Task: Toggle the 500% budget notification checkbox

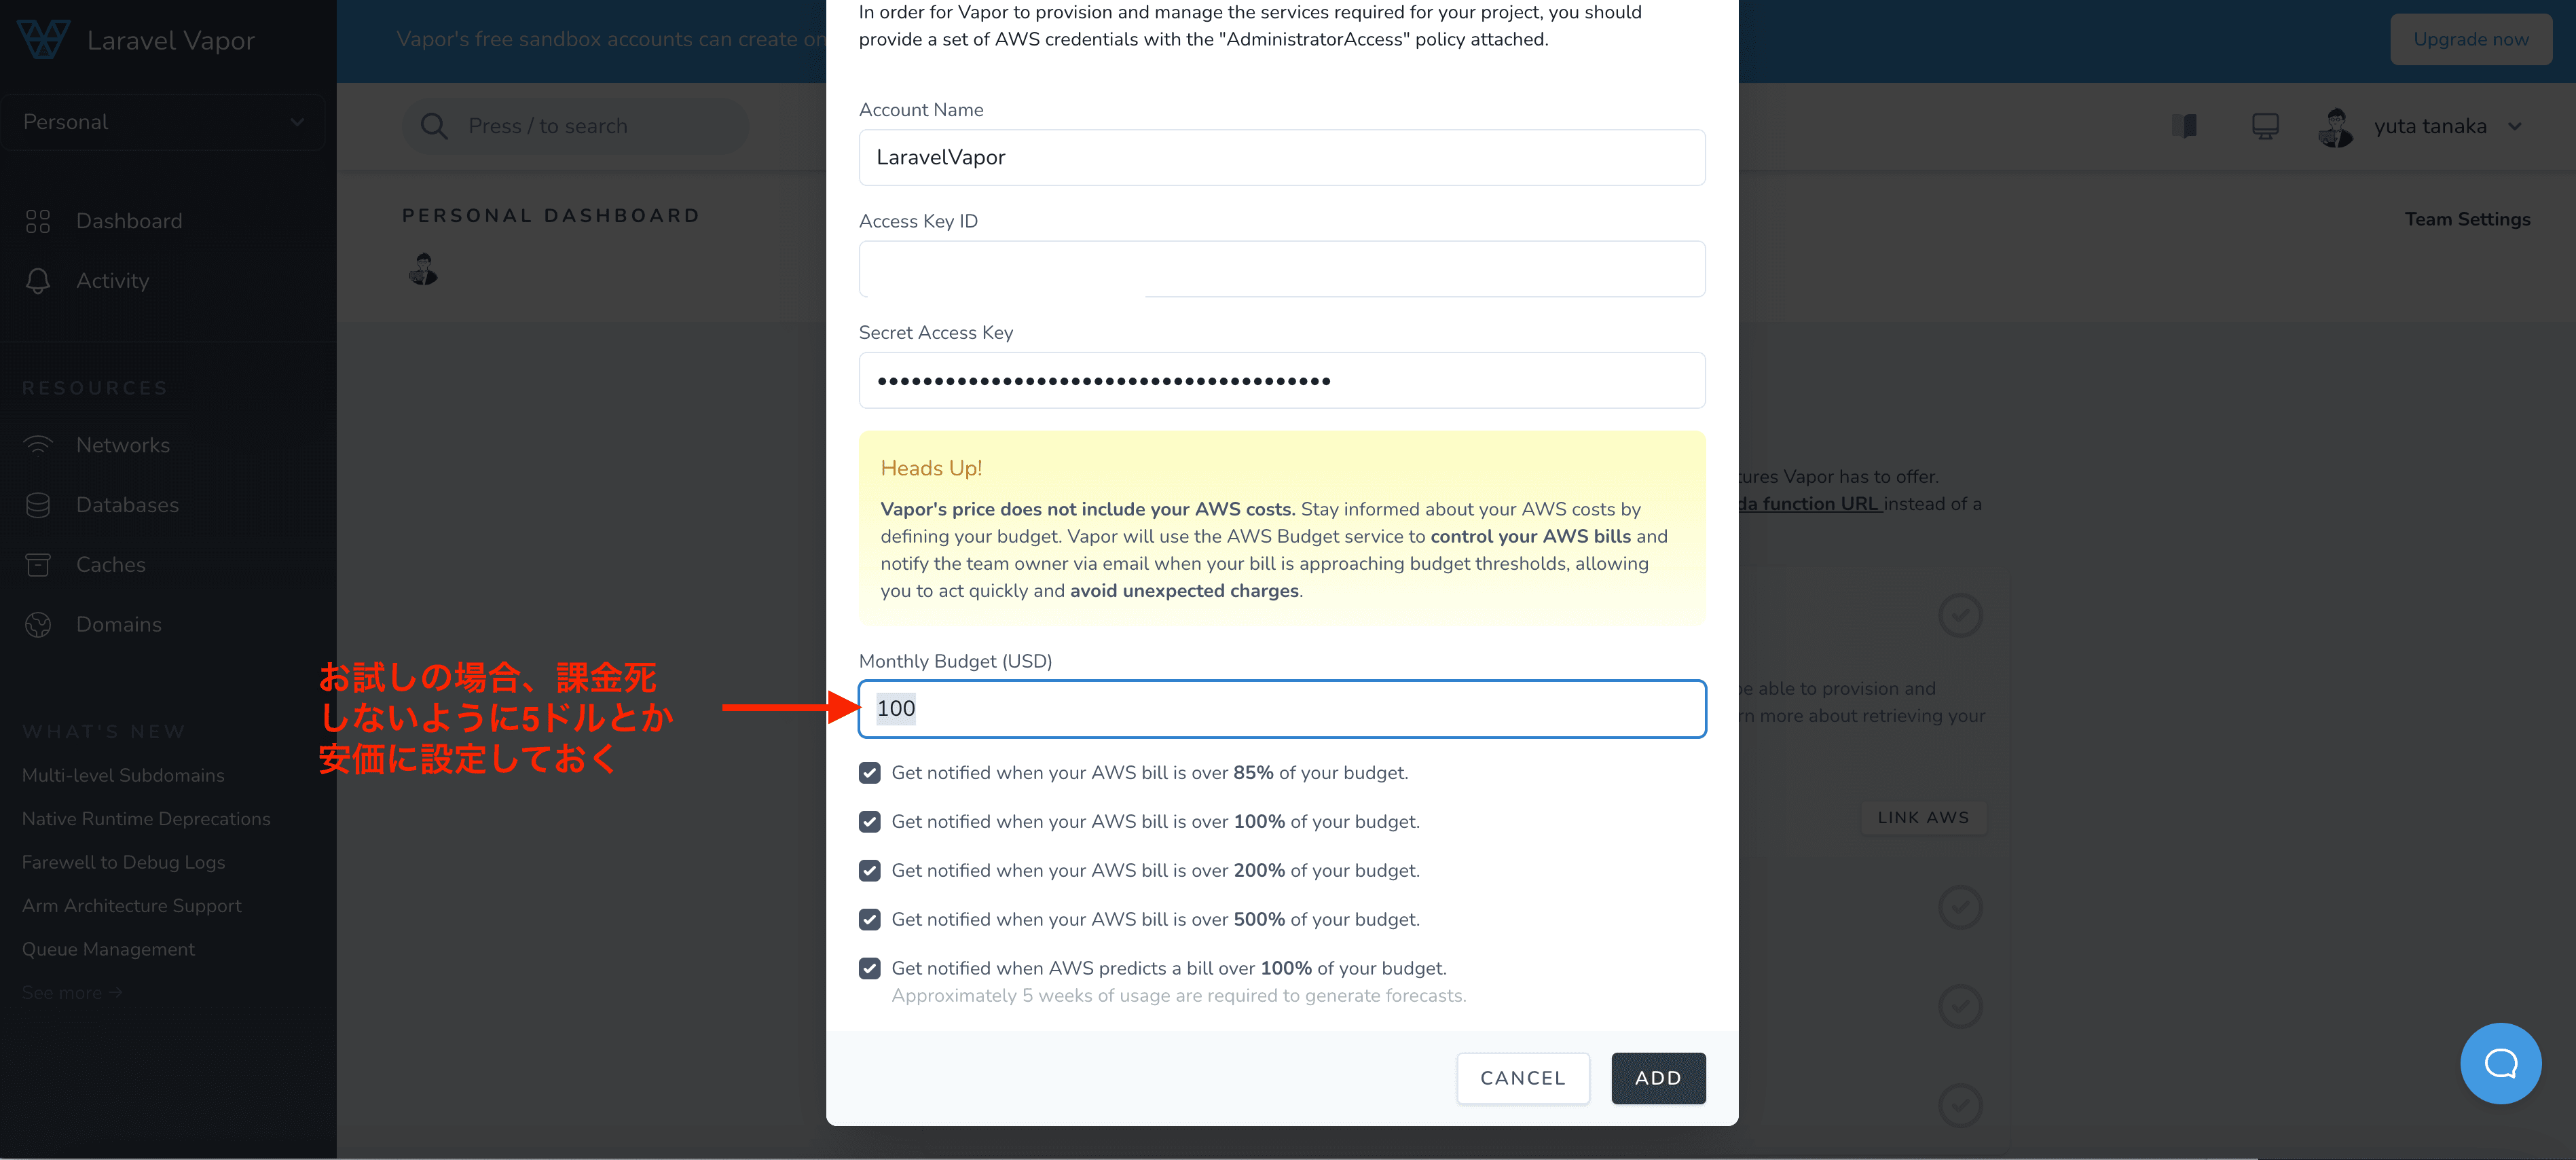Action: pyautogui.click(x=869, y=918)
